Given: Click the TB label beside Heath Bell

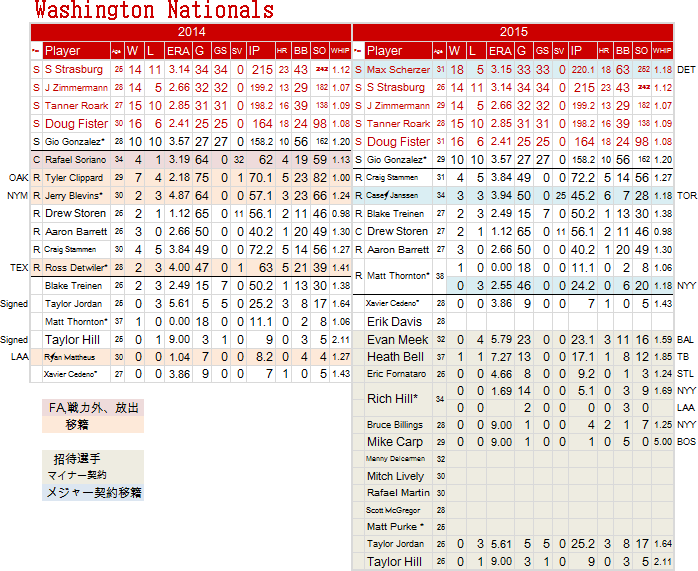Looking at the screenshot, I should [682, 357].
